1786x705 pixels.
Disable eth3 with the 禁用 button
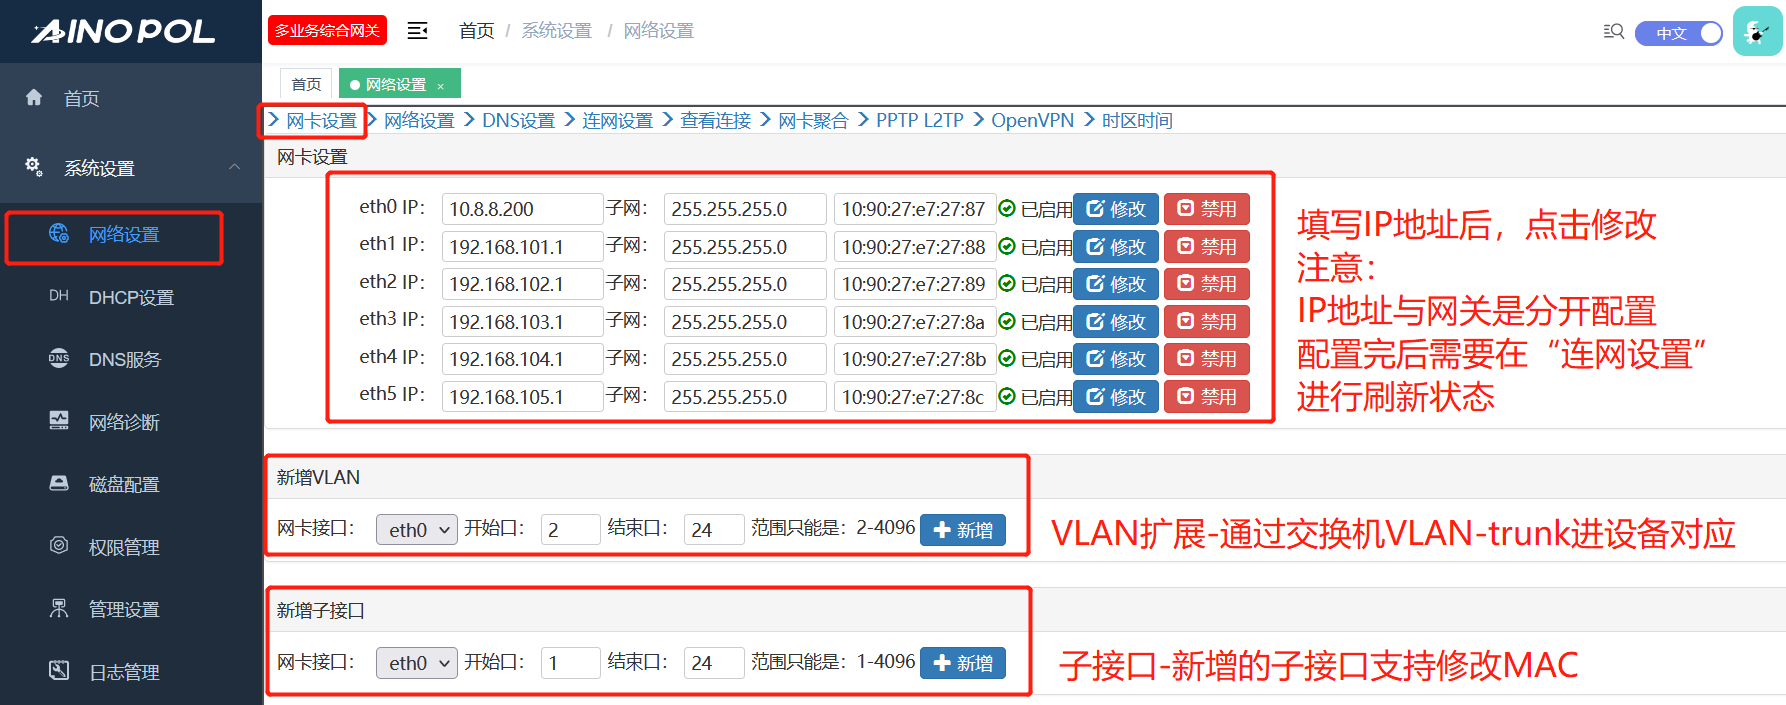1206,322
